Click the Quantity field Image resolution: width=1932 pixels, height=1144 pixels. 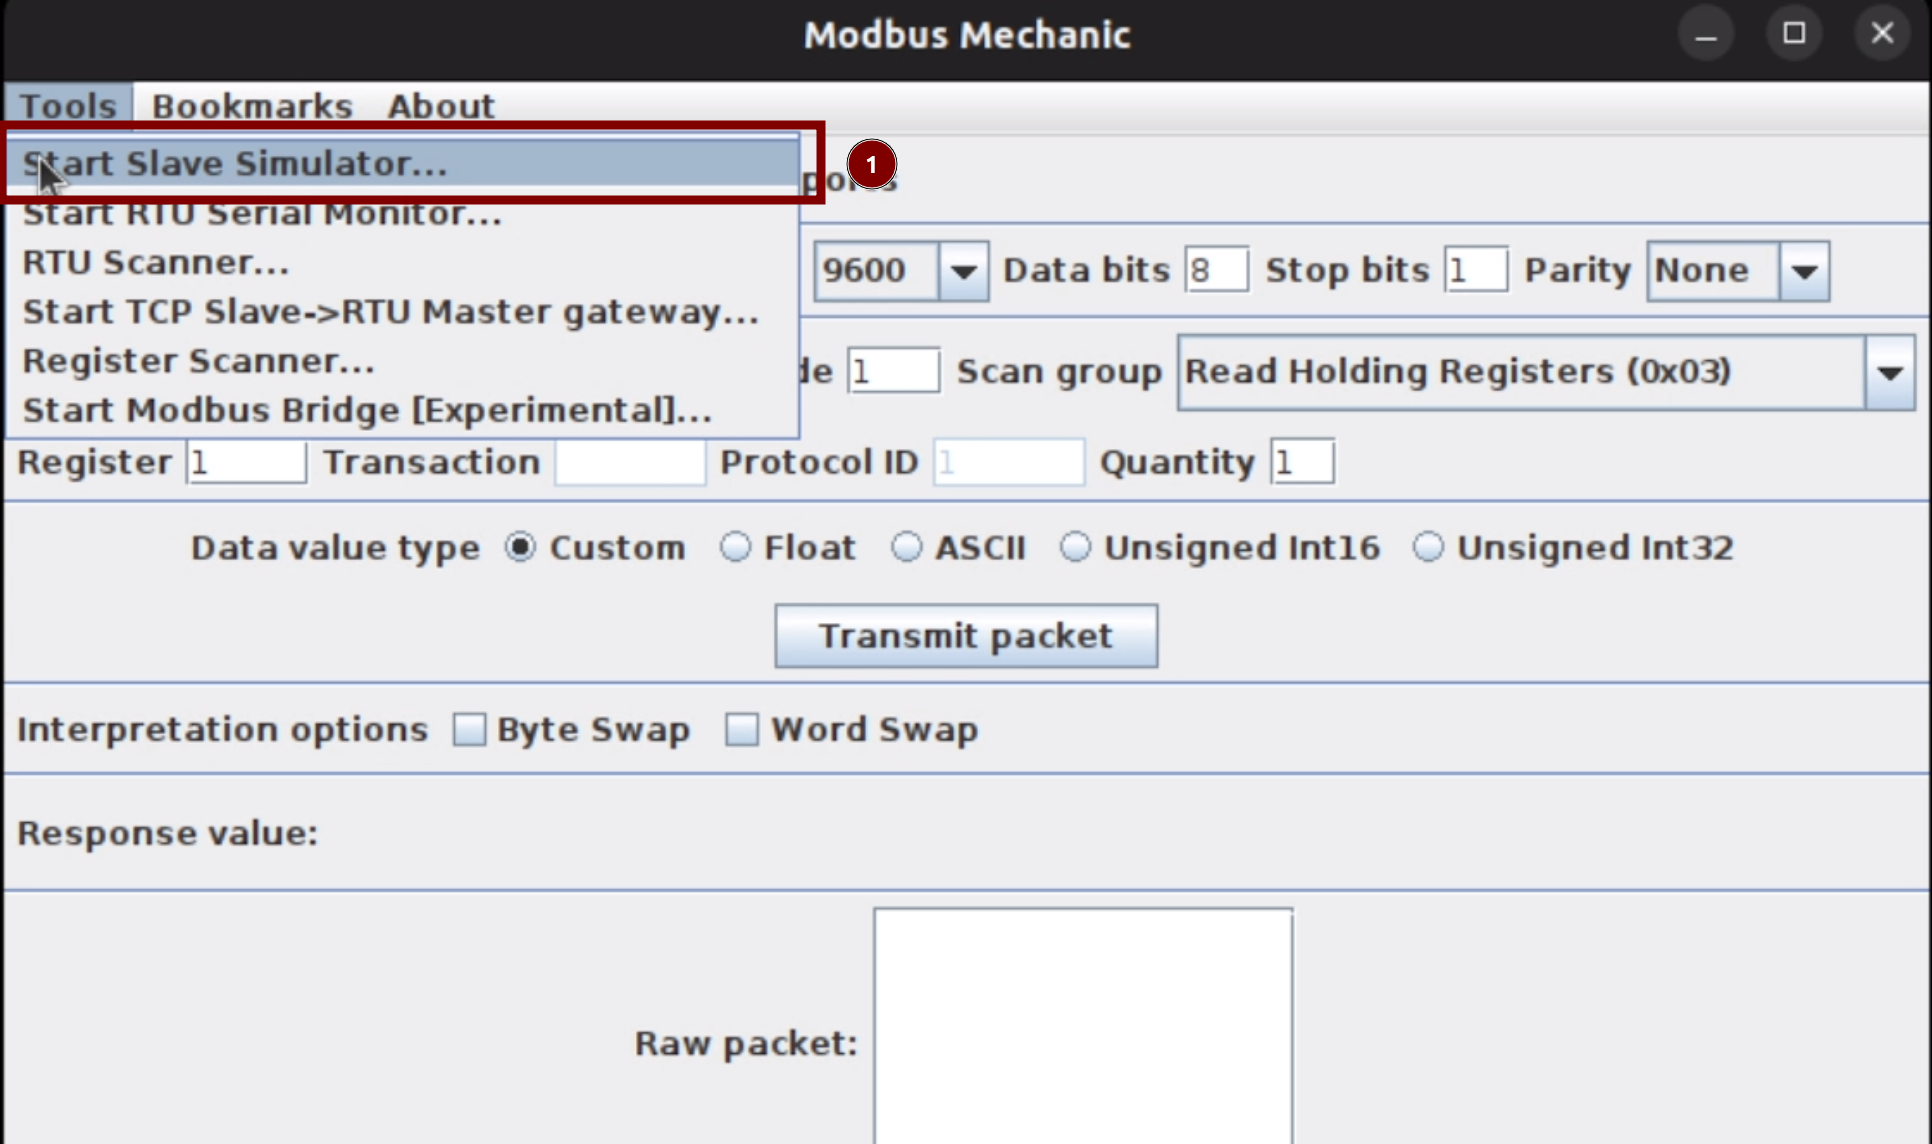pyautogui.click(x=1302, y=462)
